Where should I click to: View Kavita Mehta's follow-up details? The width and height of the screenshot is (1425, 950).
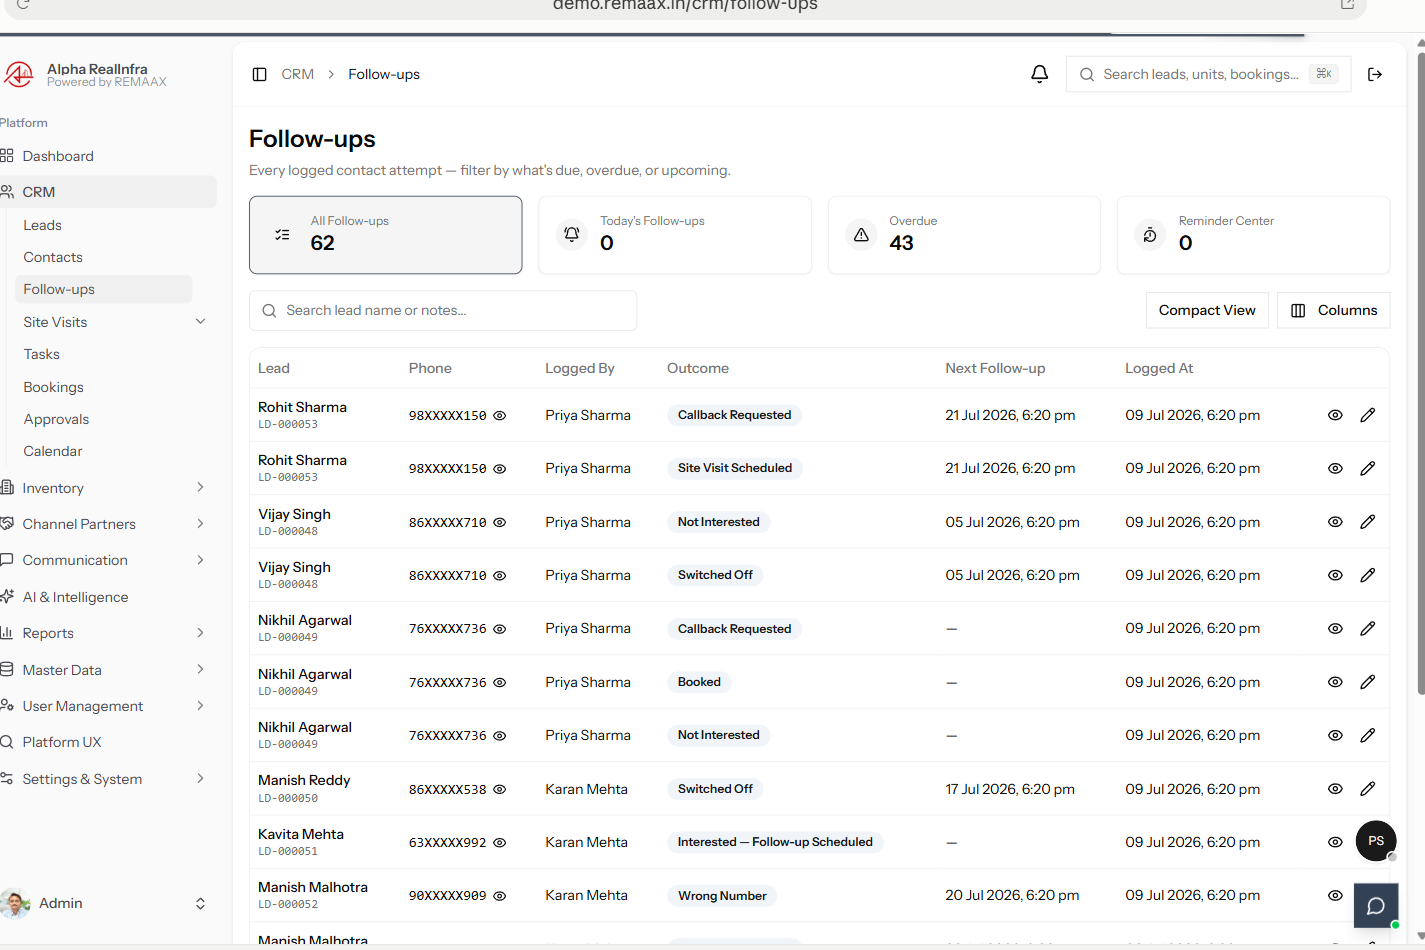[x=1335, y=842]
